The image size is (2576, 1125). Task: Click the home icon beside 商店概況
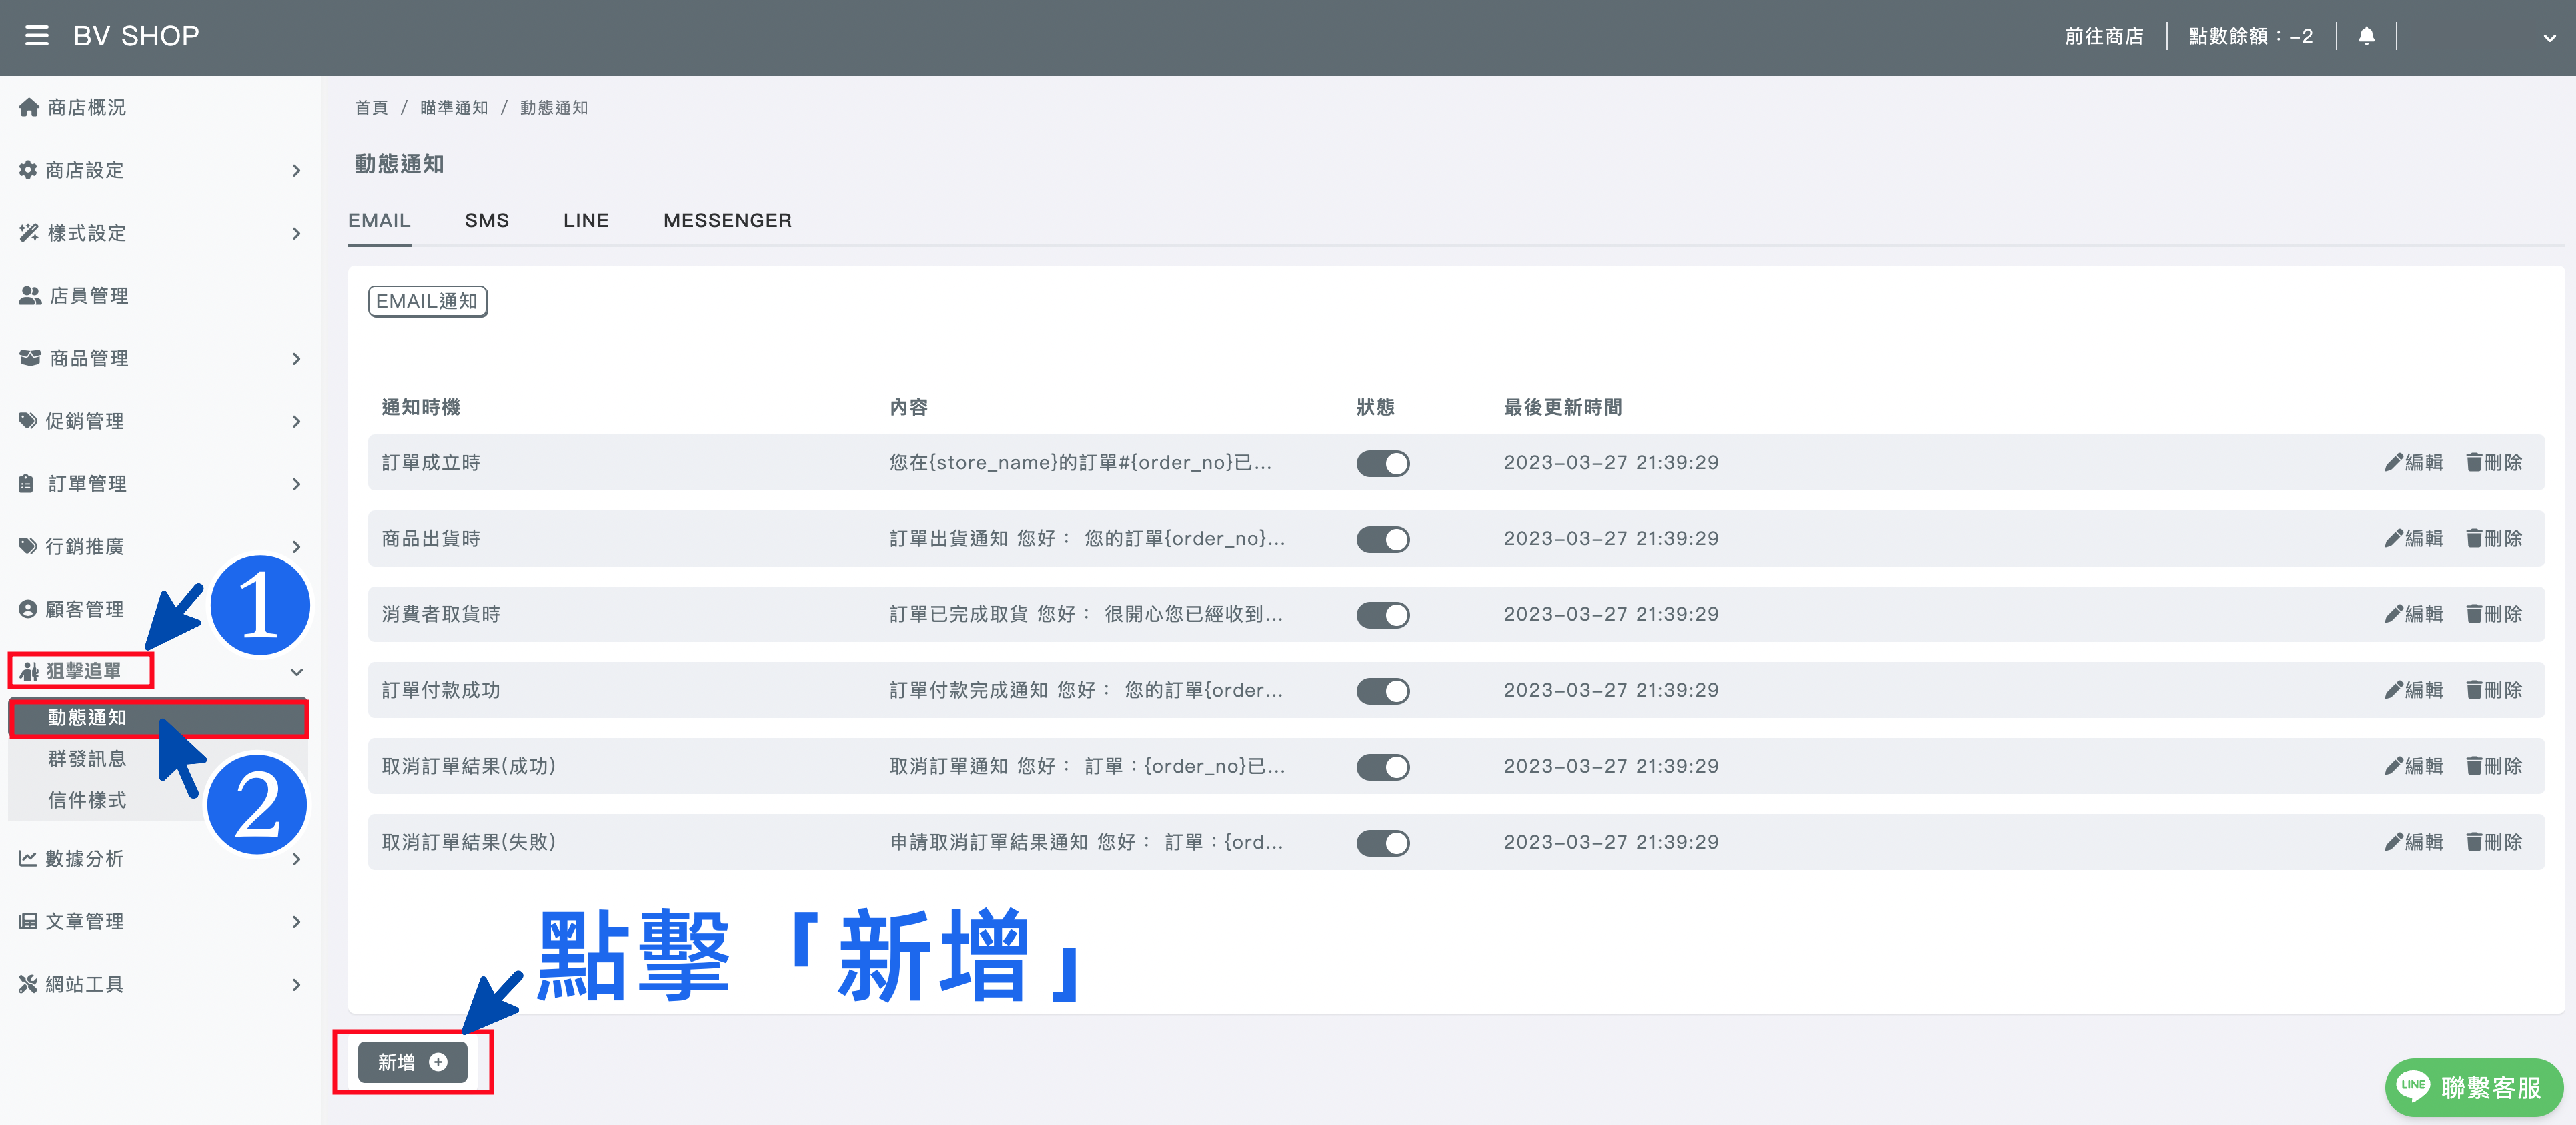29,107
